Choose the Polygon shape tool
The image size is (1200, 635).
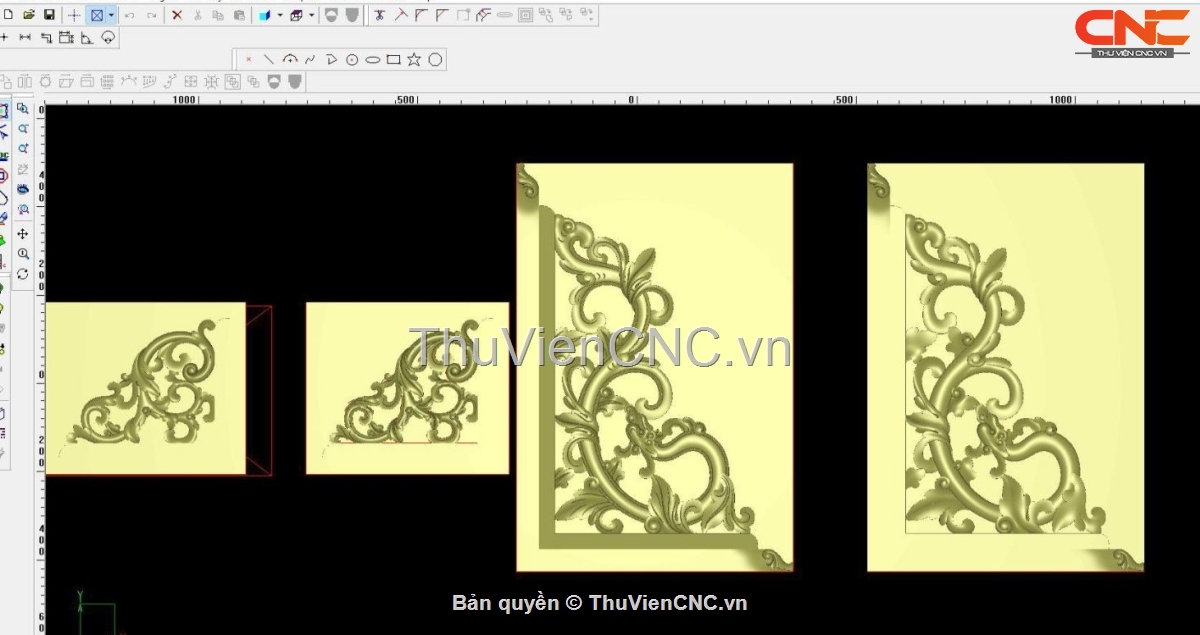[435, 60]
